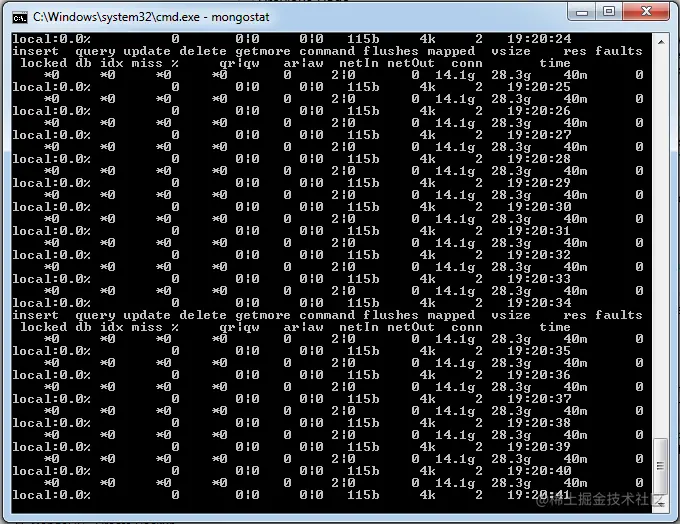Click '4k' netOut value on 19:20:29 row
Screen dimensions: 680x524
427,183
